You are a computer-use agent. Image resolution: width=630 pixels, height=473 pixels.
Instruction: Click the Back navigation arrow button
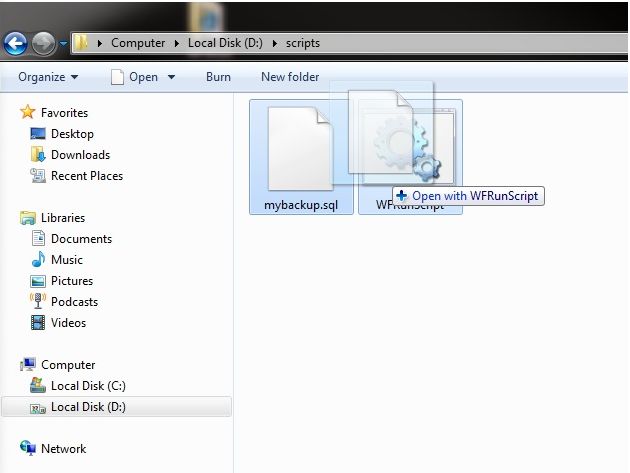click(15, 43)
